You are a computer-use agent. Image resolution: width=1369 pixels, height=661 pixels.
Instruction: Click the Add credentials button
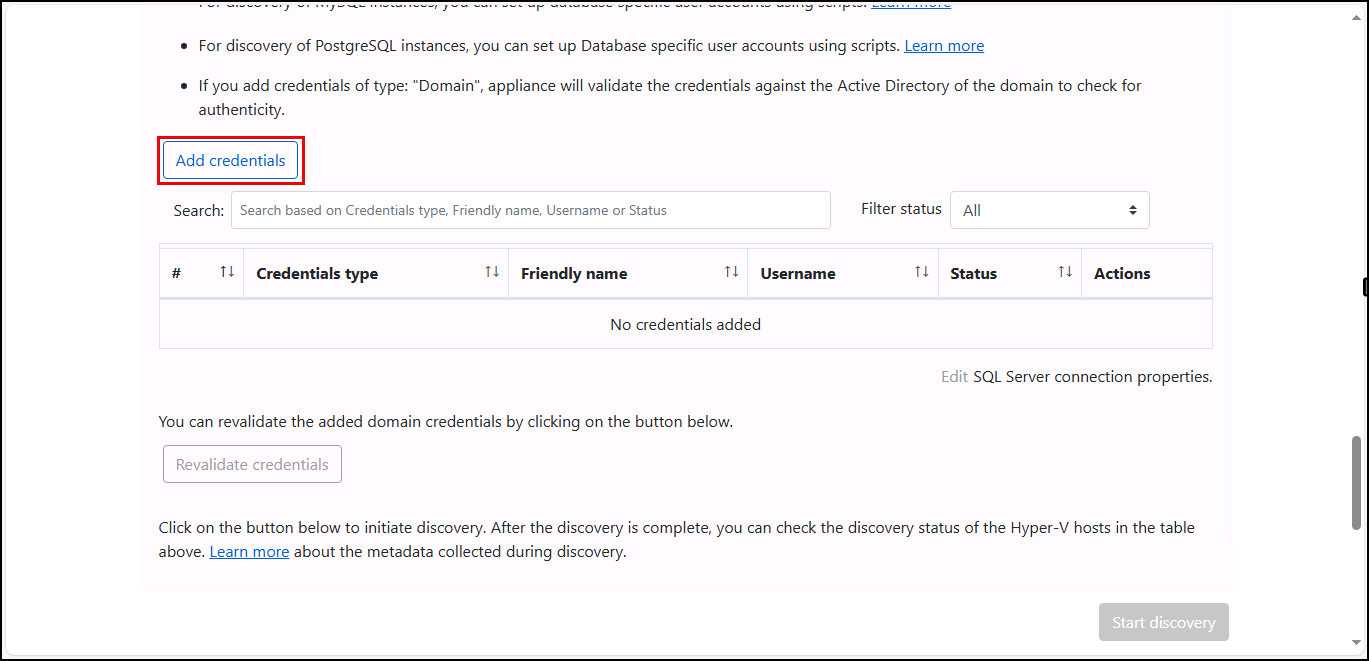click(230, 160)
